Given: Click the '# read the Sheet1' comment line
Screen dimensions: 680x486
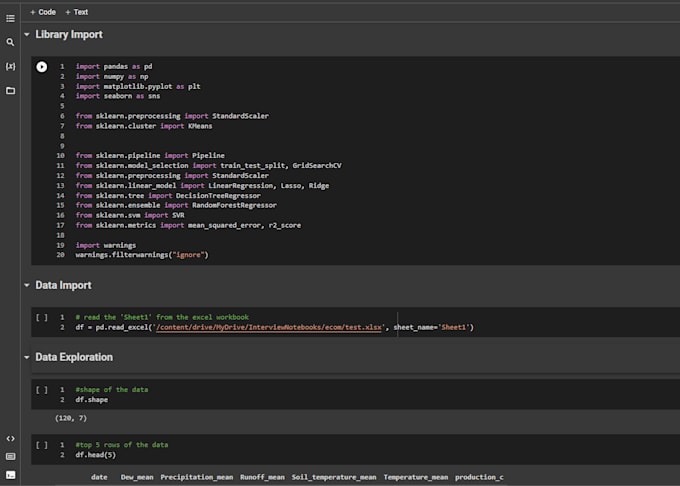Looking at the screenshot, I should (162, 317).
